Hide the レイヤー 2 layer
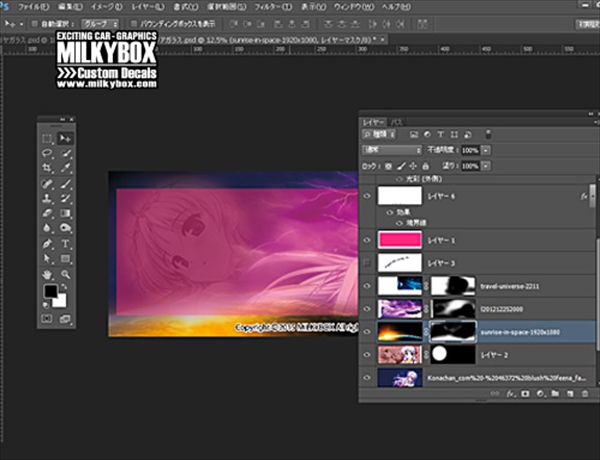This screenshot has width=600, height=460. tap(367, 355)
